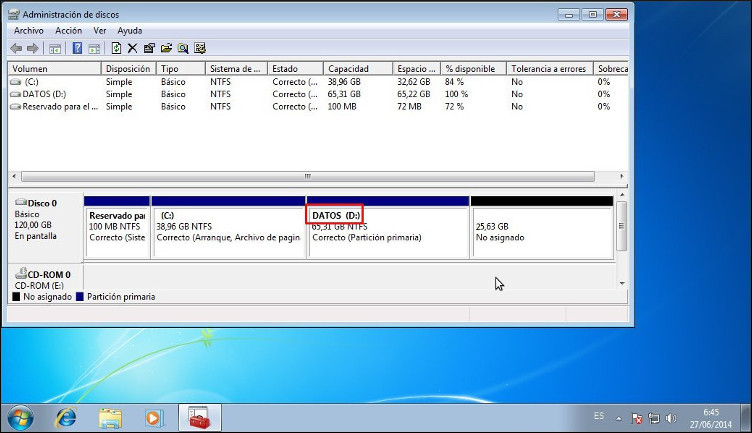This screenshot has height=433, width=752.
Task: Select the Reservado 100 MB NTFS partition block
Action: coord(117,227)
